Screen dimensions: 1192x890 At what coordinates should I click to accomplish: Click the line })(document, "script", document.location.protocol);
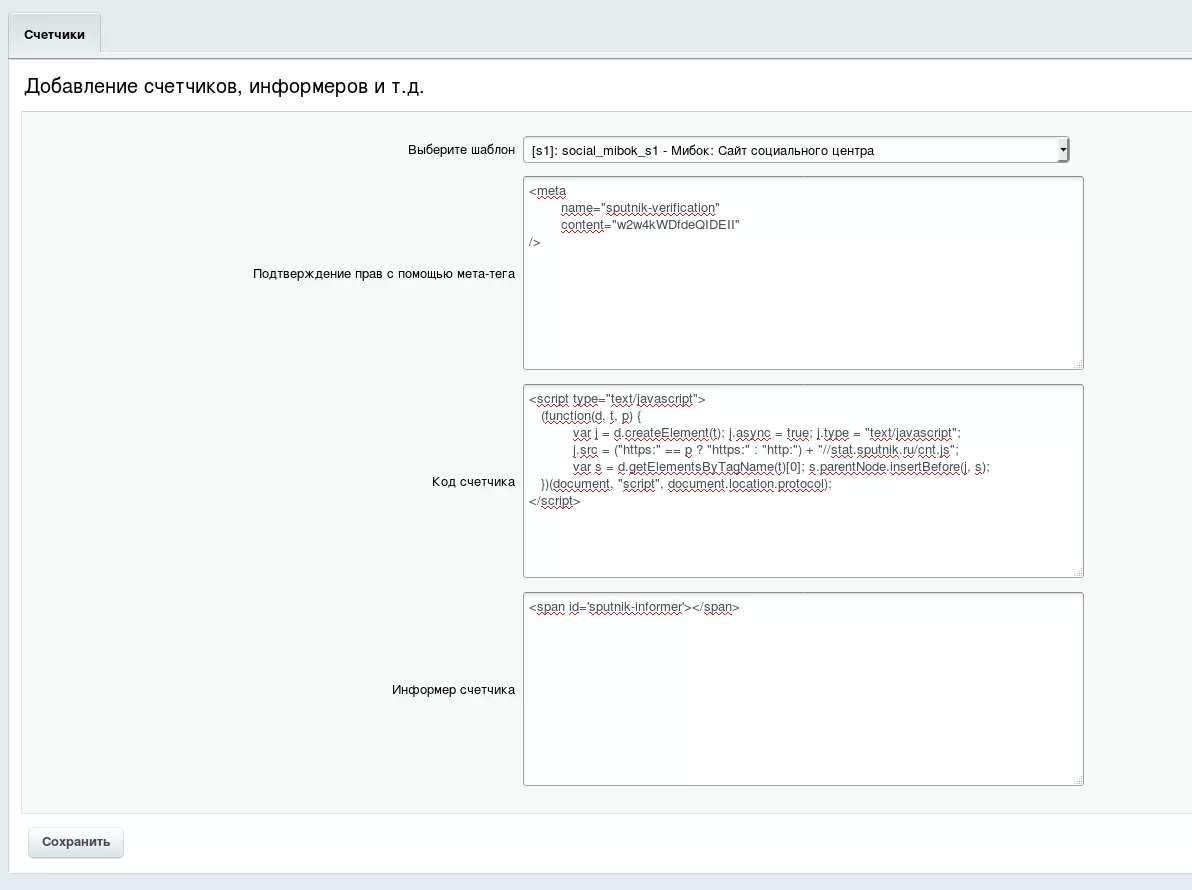click(686, 484)
